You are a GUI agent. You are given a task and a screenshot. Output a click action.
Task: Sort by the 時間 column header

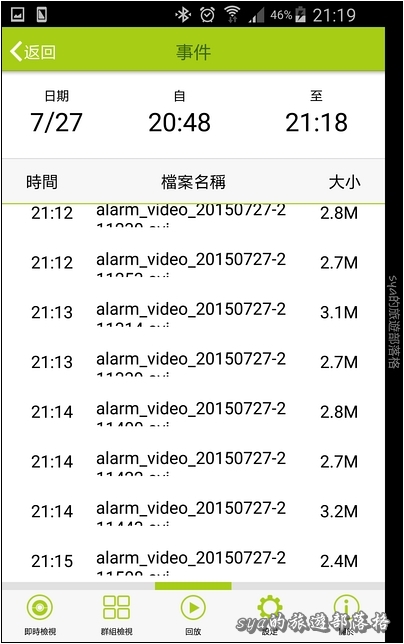[x=42, y=182]
